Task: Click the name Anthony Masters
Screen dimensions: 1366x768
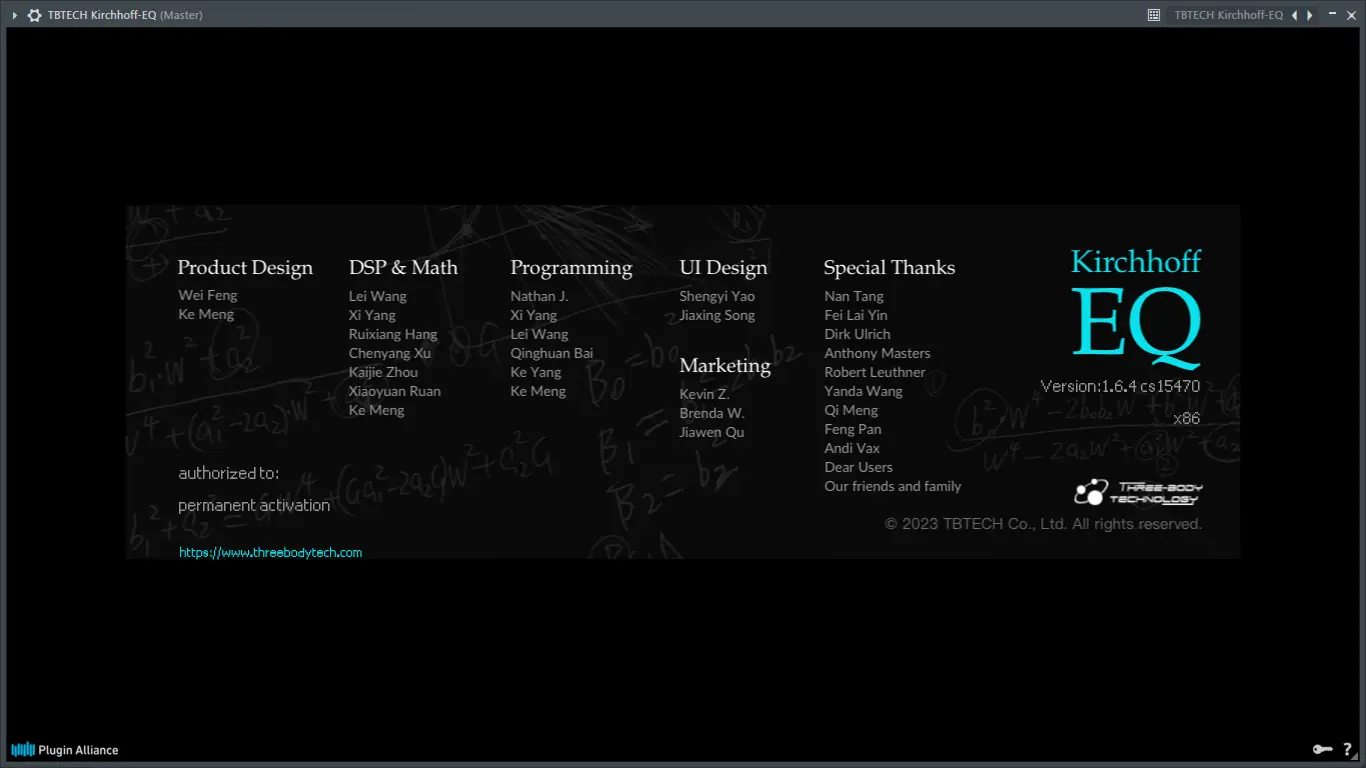Action: [x=877, y=353]
